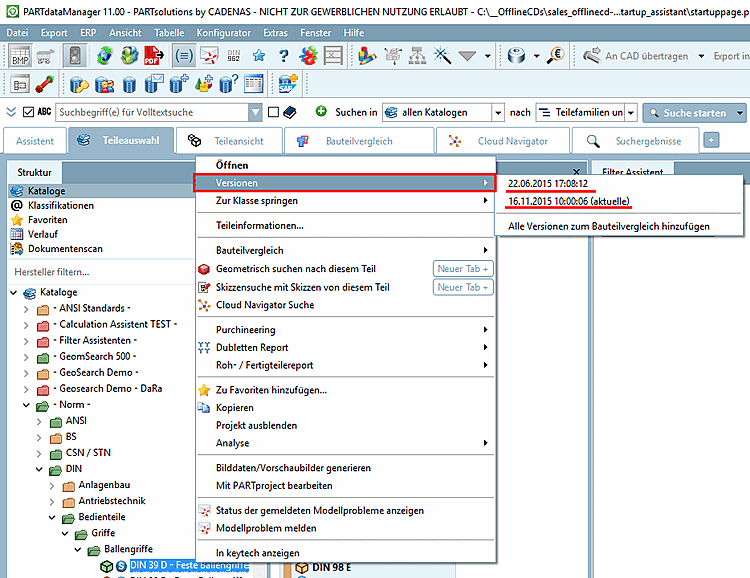Click the green refresh arrows globe icon
This screenshot has height=578, width=750.
[x=104, y=56]
